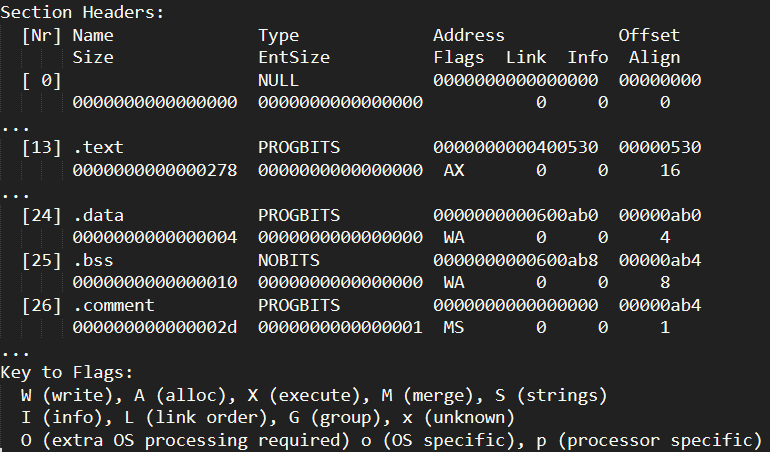
Task: Click the .text section name
Action: click(98, 147)
